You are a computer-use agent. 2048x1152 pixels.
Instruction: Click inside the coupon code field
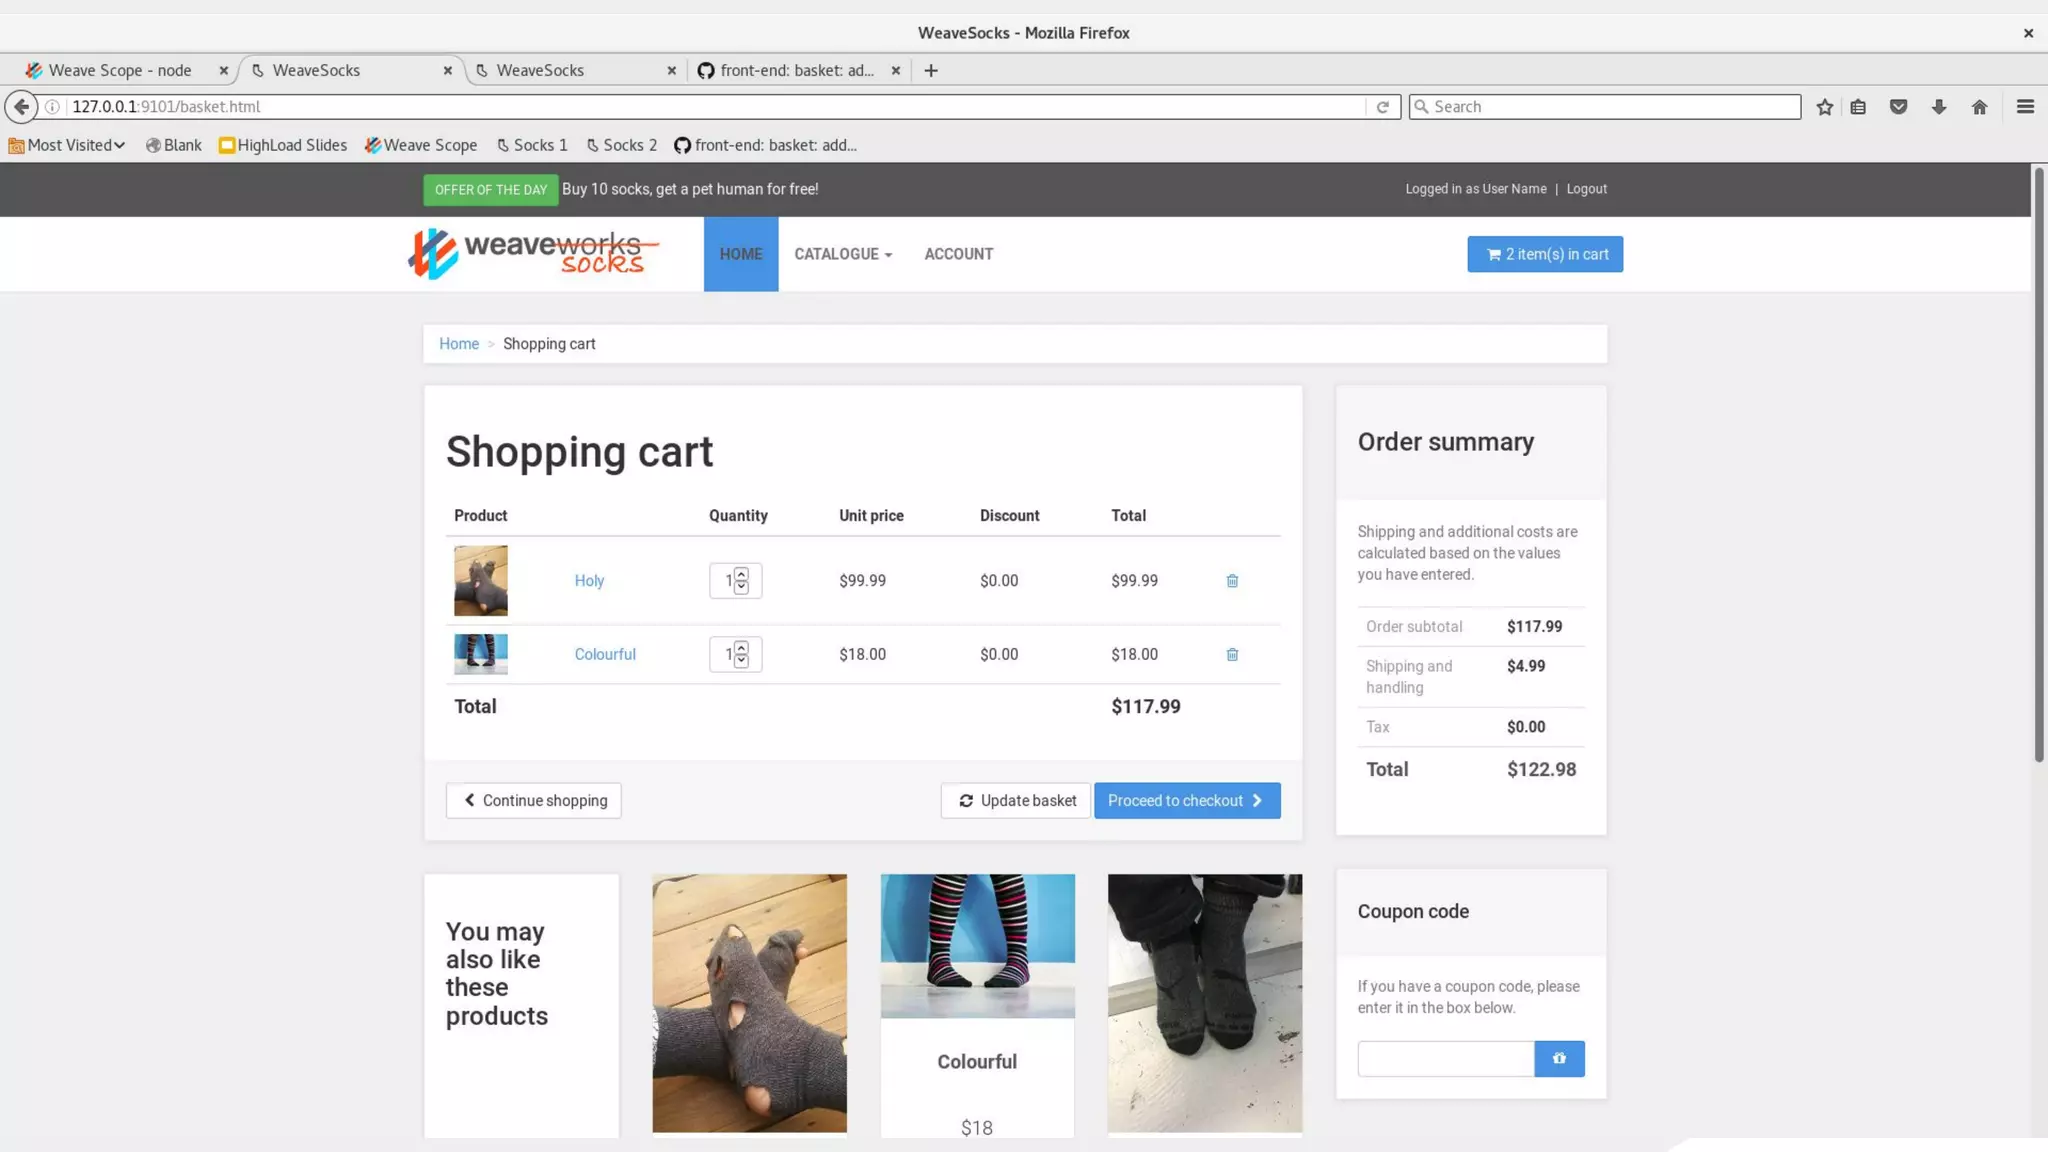pyautogui.click(x=1445, y=1058)
